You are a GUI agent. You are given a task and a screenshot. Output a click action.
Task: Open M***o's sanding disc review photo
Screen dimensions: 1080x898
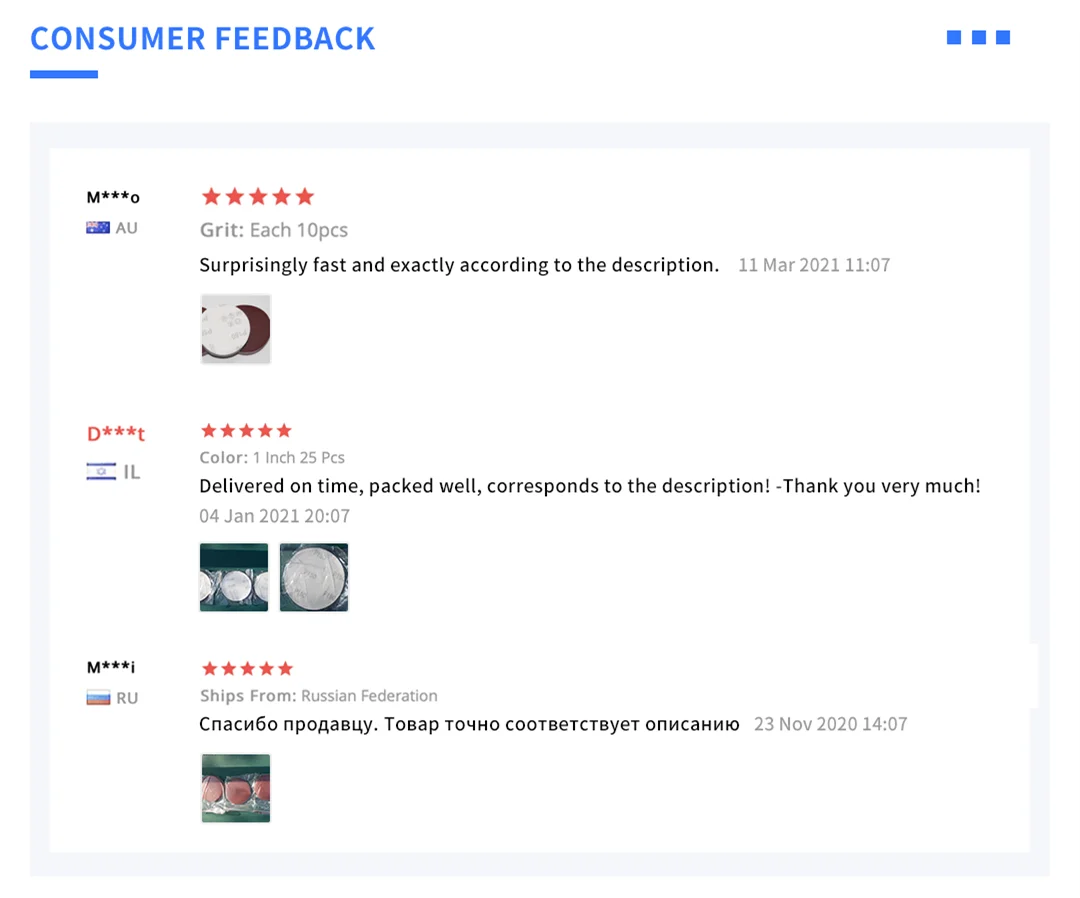(236, 329)
